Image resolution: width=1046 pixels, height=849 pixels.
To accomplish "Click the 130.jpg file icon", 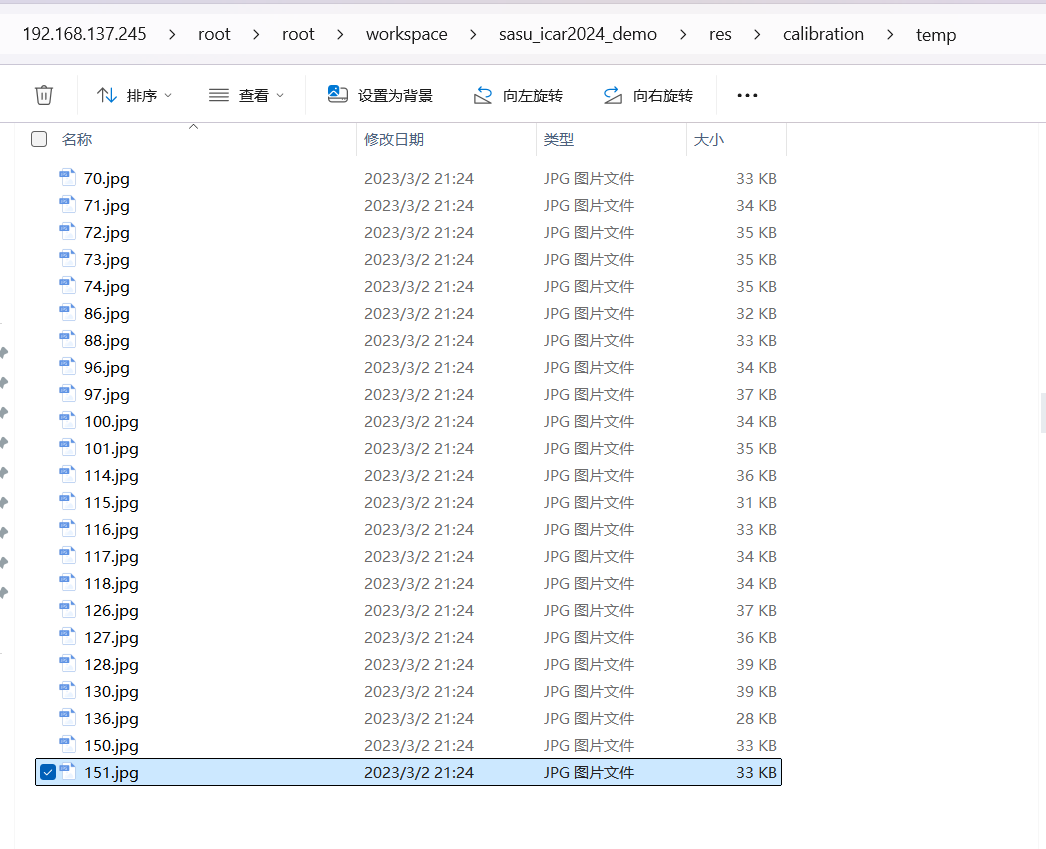I will (67, 690).
